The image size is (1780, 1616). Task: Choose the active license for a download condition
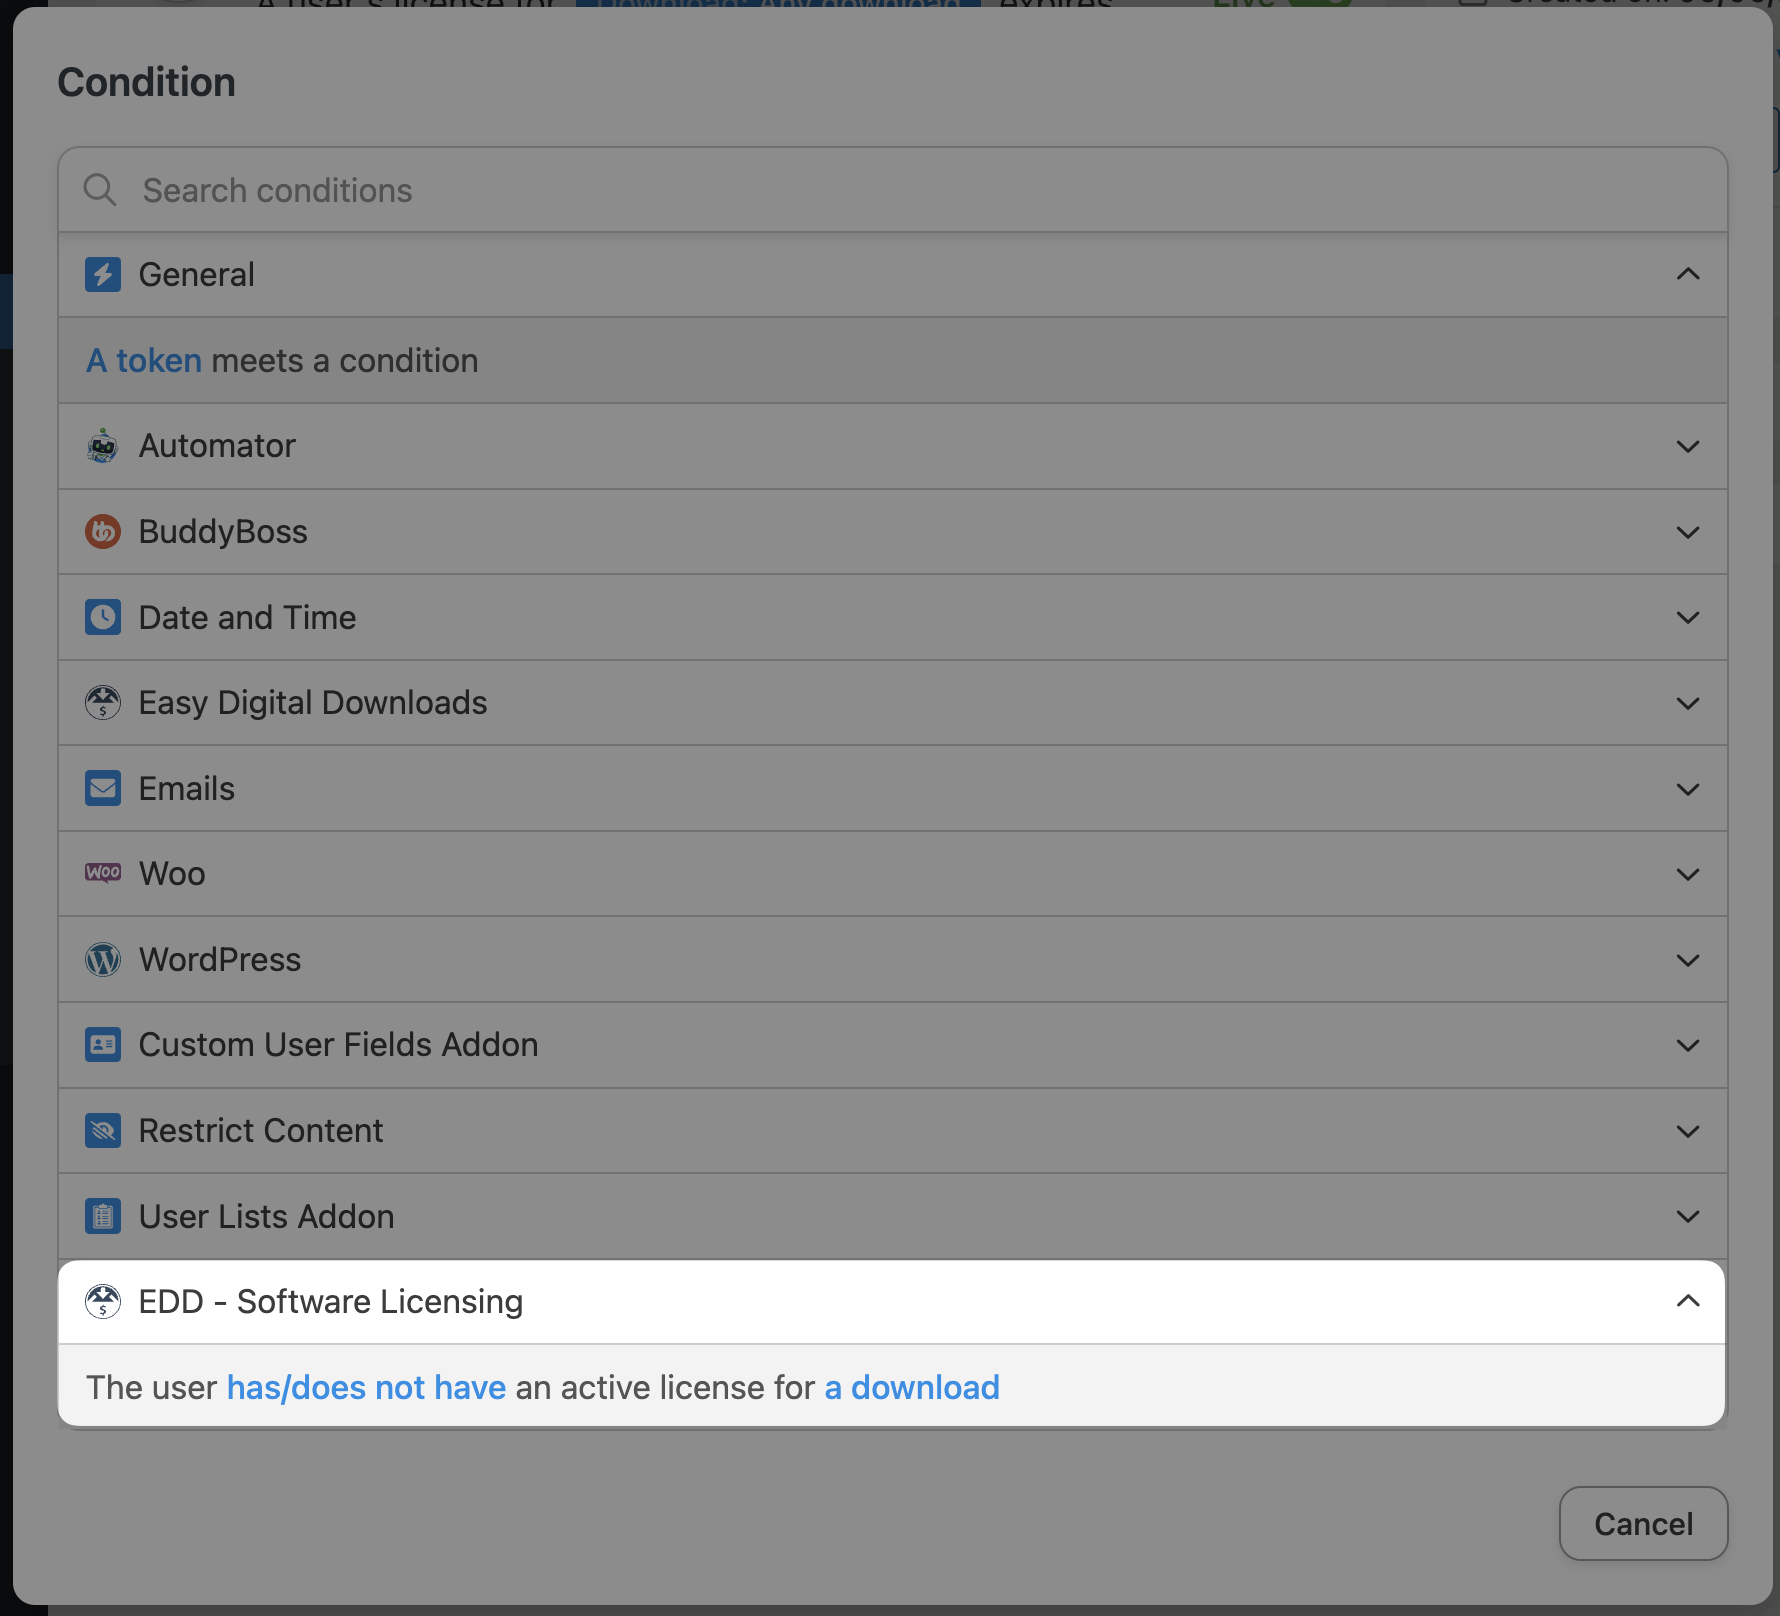click(x=543, y=1387)
